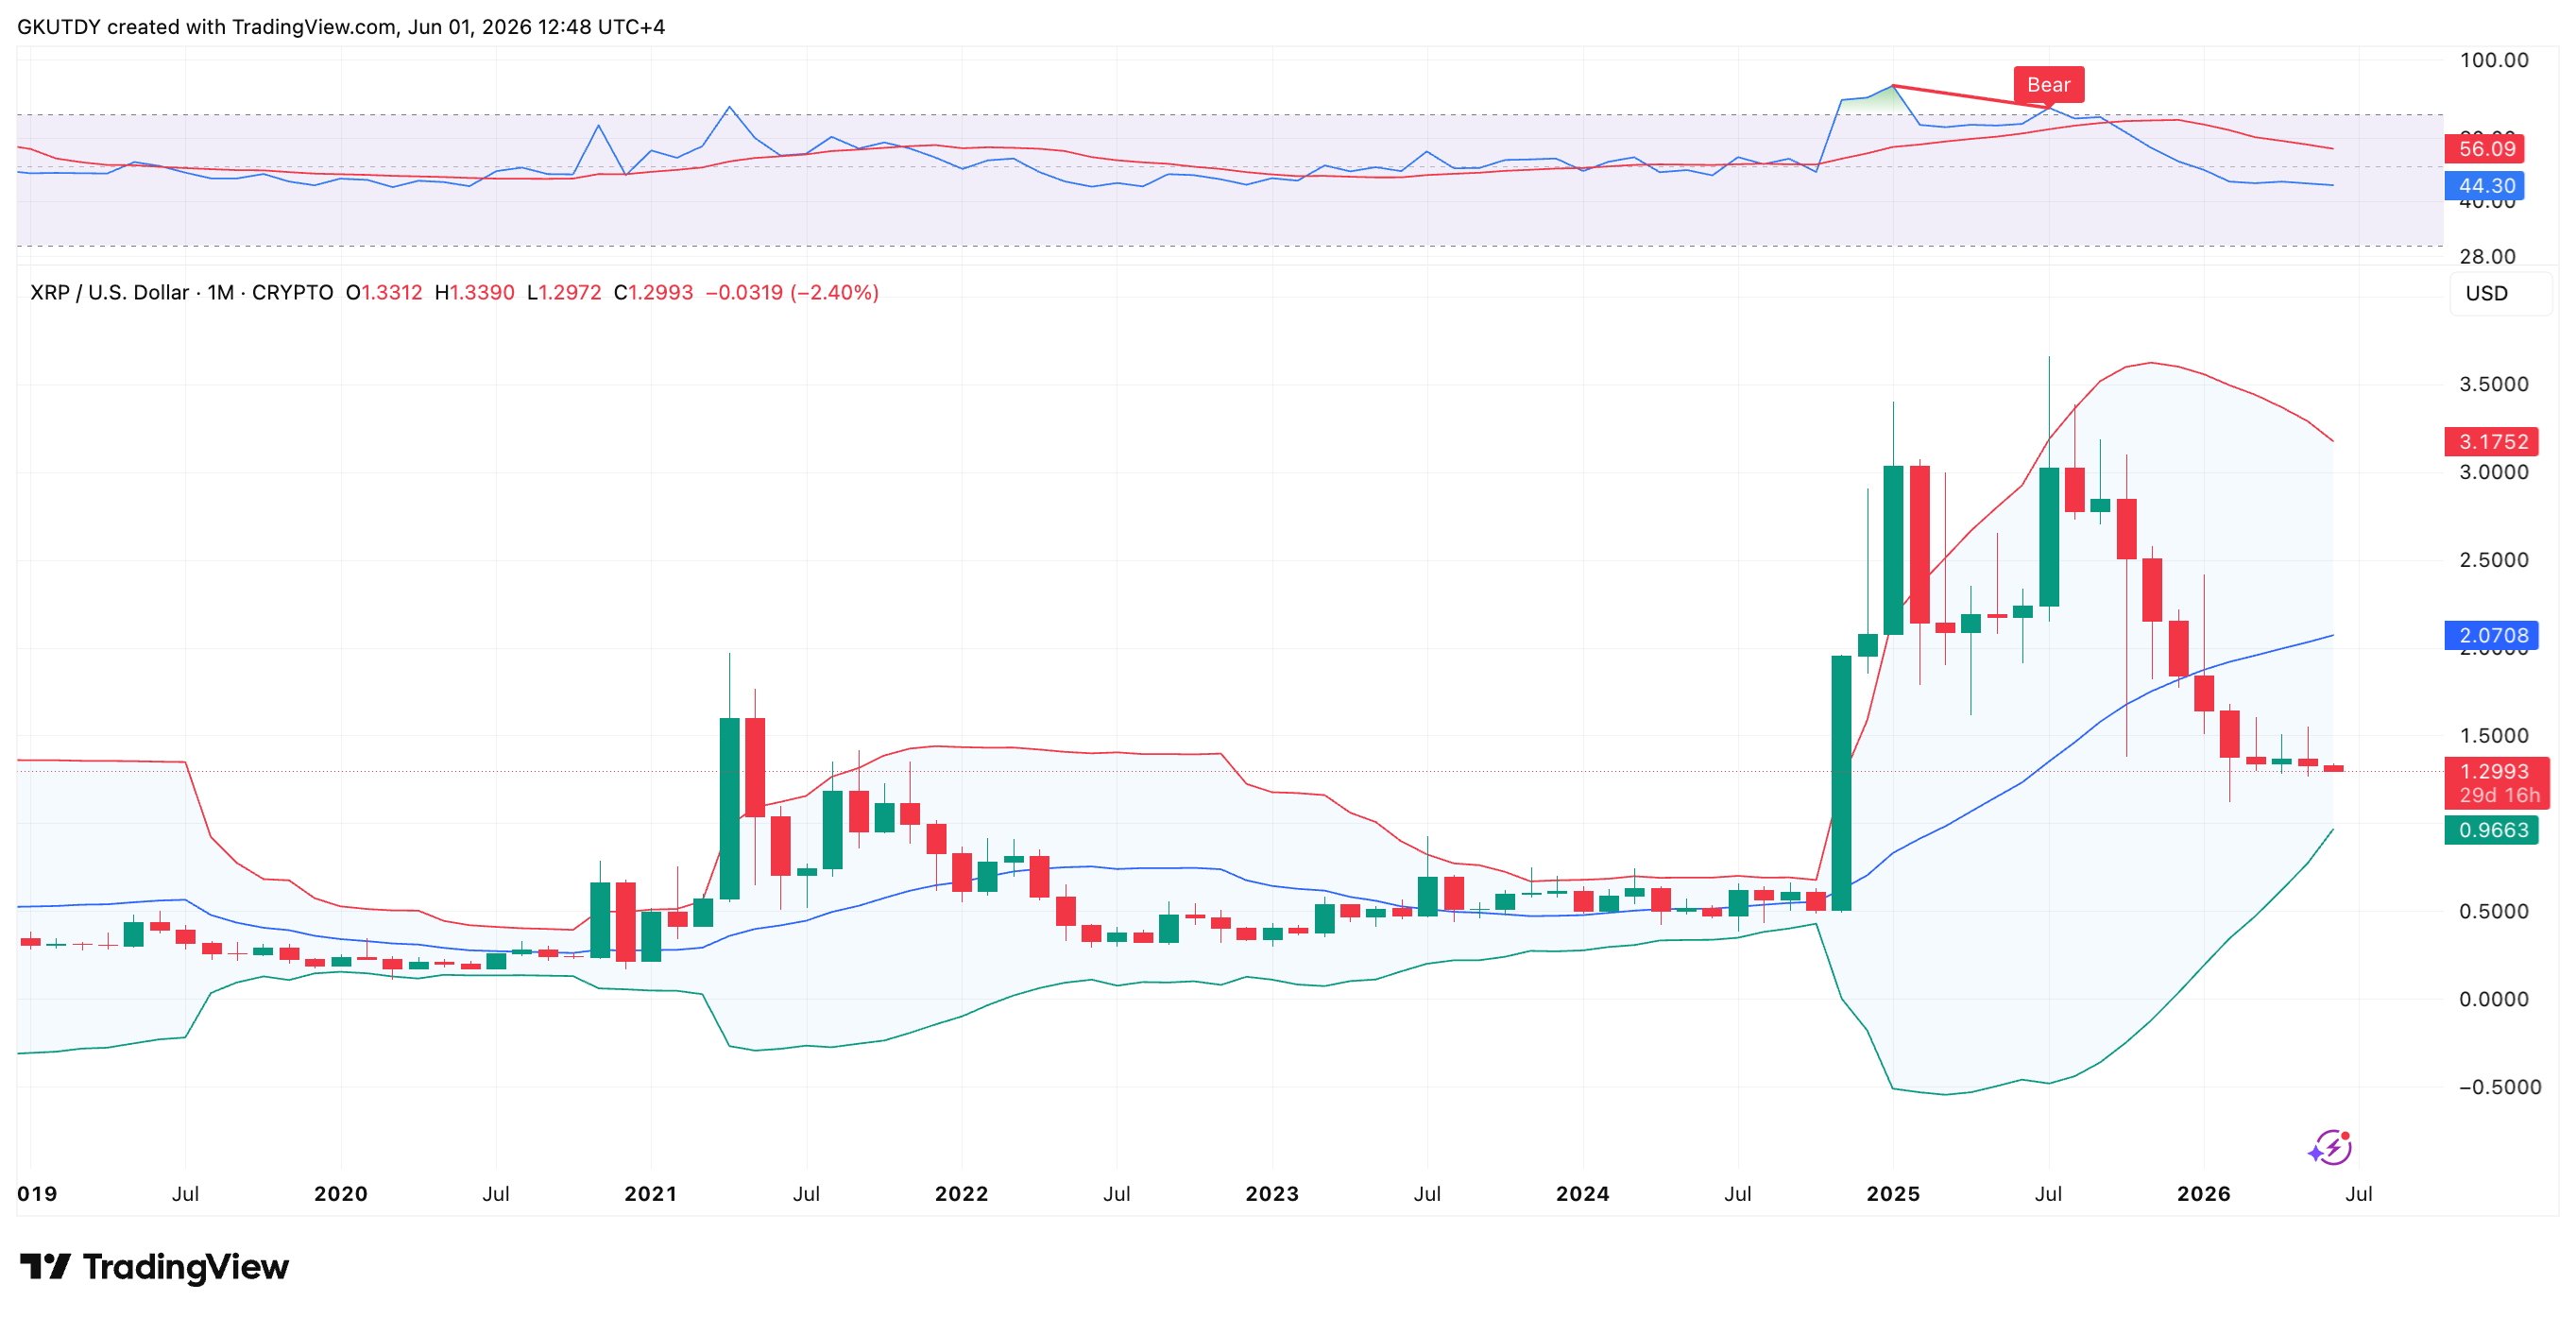Viewport: 2576px width, 1318px height.
Task: Click the 2020 label on the time axis
Action: coord(341,1194)
